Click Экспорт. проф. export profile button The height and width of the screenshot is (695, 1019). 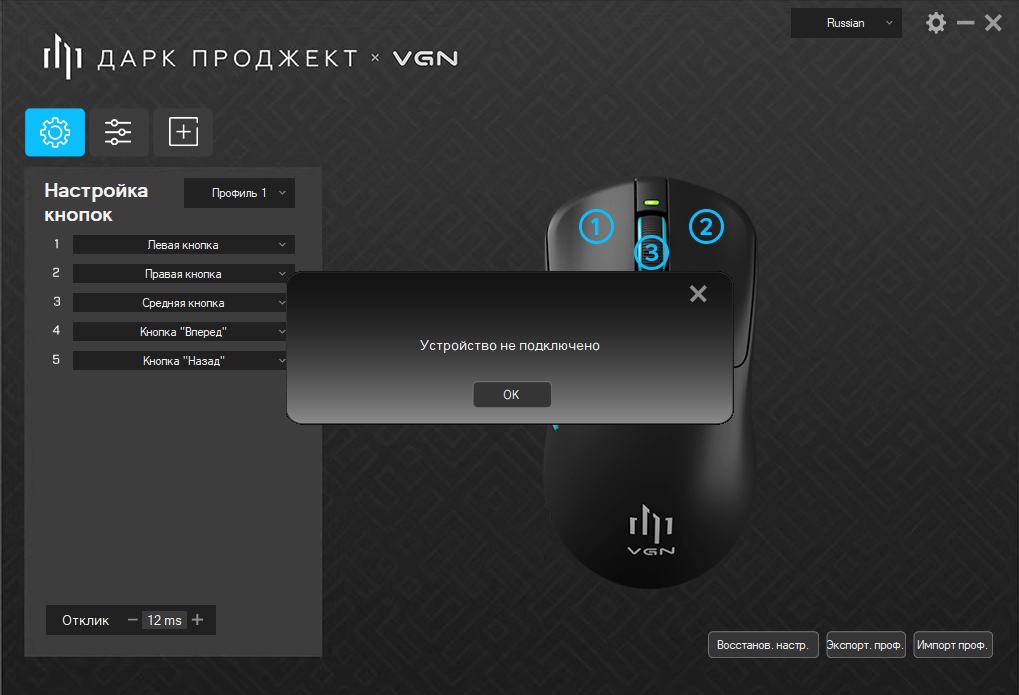click(x=866, y=645)
